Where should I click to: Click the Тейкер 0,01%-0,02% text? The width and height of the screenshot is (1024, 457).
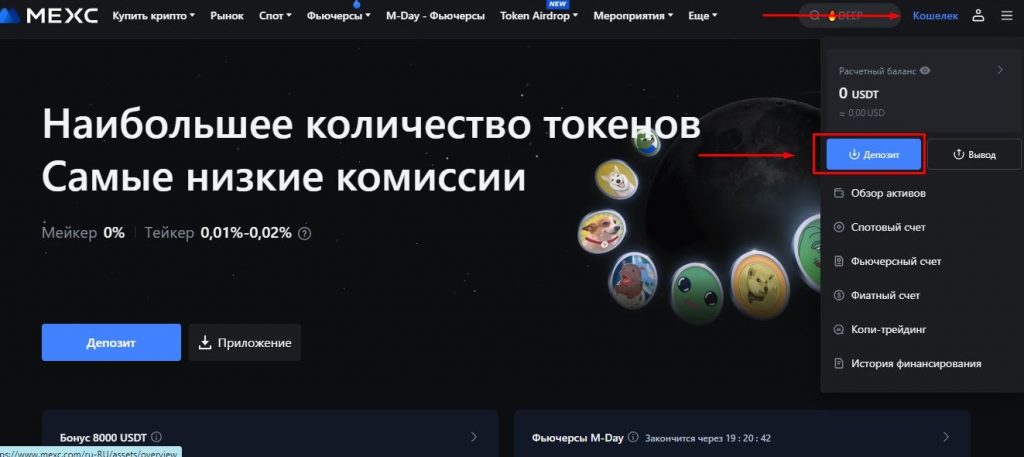click(218, 232)
